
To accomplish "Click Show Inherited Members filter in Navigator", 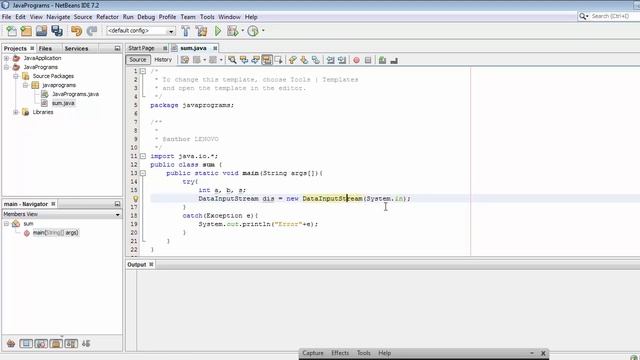I will 11,344.
